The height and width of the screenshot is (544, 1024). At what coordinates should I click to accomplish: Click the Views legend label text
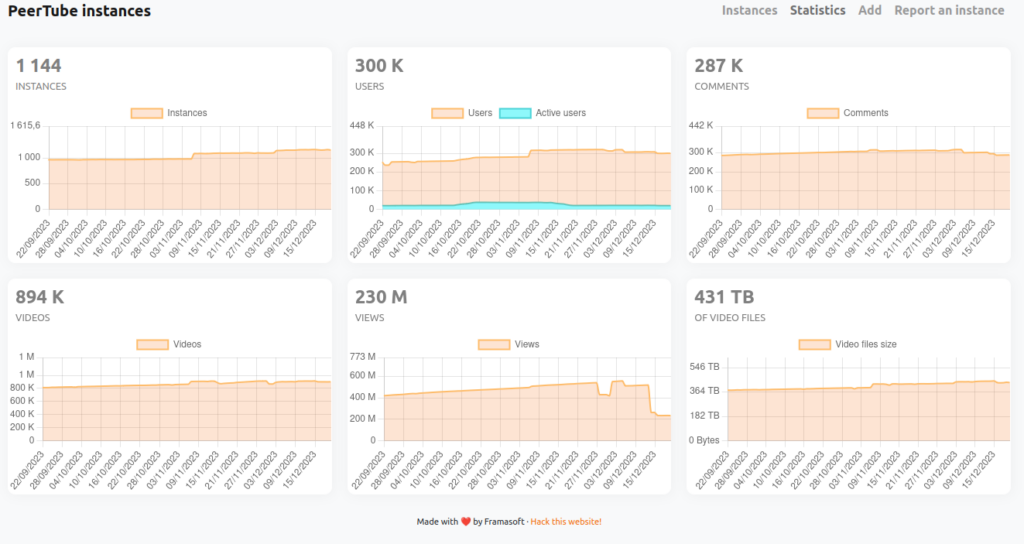point(527,344)
